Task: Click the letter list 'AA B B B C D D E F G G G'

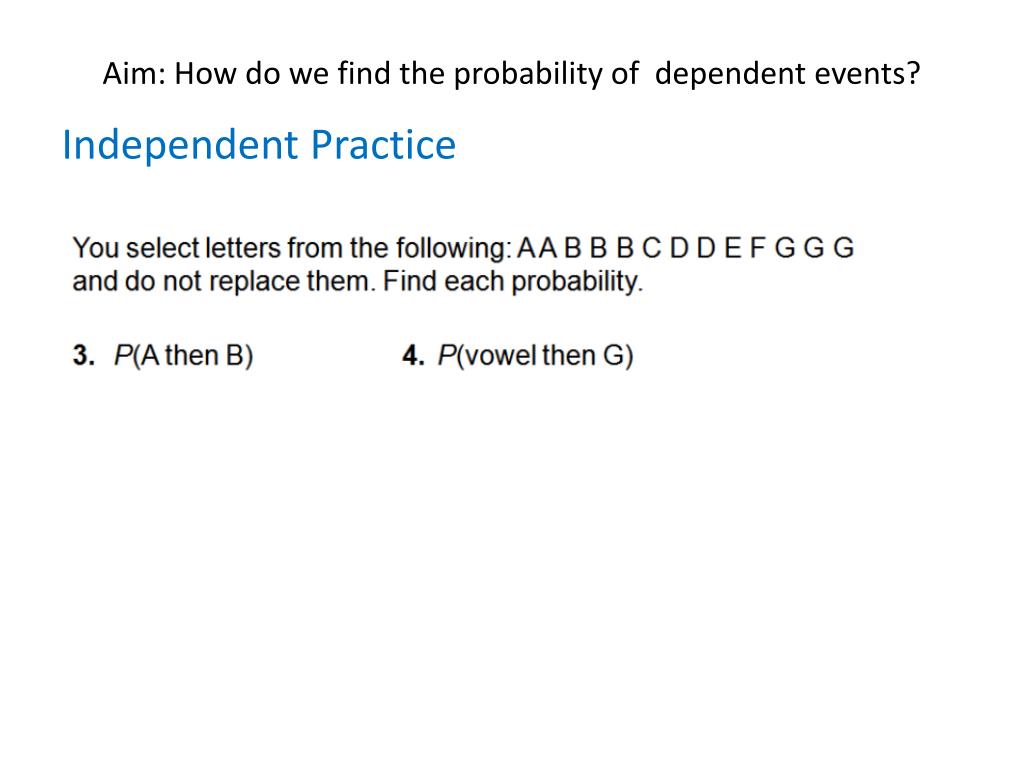Action: [685, 248]
